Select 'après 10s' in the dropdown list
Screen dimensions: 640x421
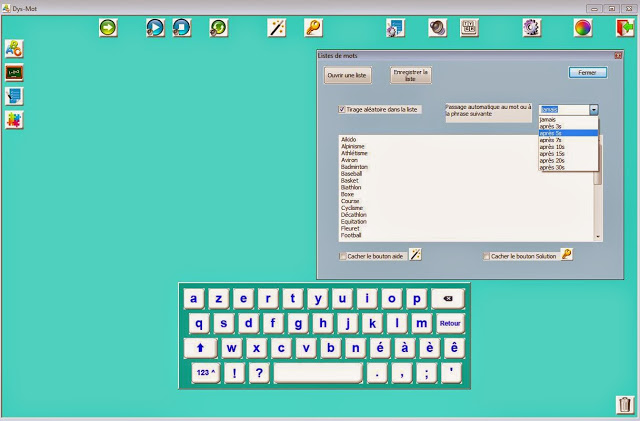point(553,147)
